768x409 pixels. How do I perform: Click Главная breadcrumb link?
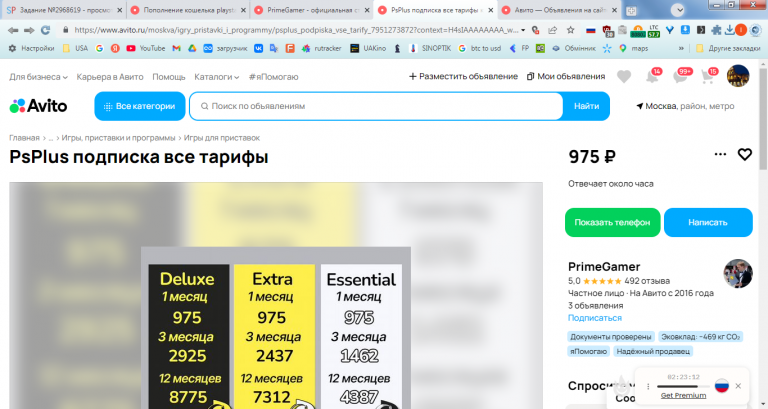pyautogui.click(x=24, y=138)
